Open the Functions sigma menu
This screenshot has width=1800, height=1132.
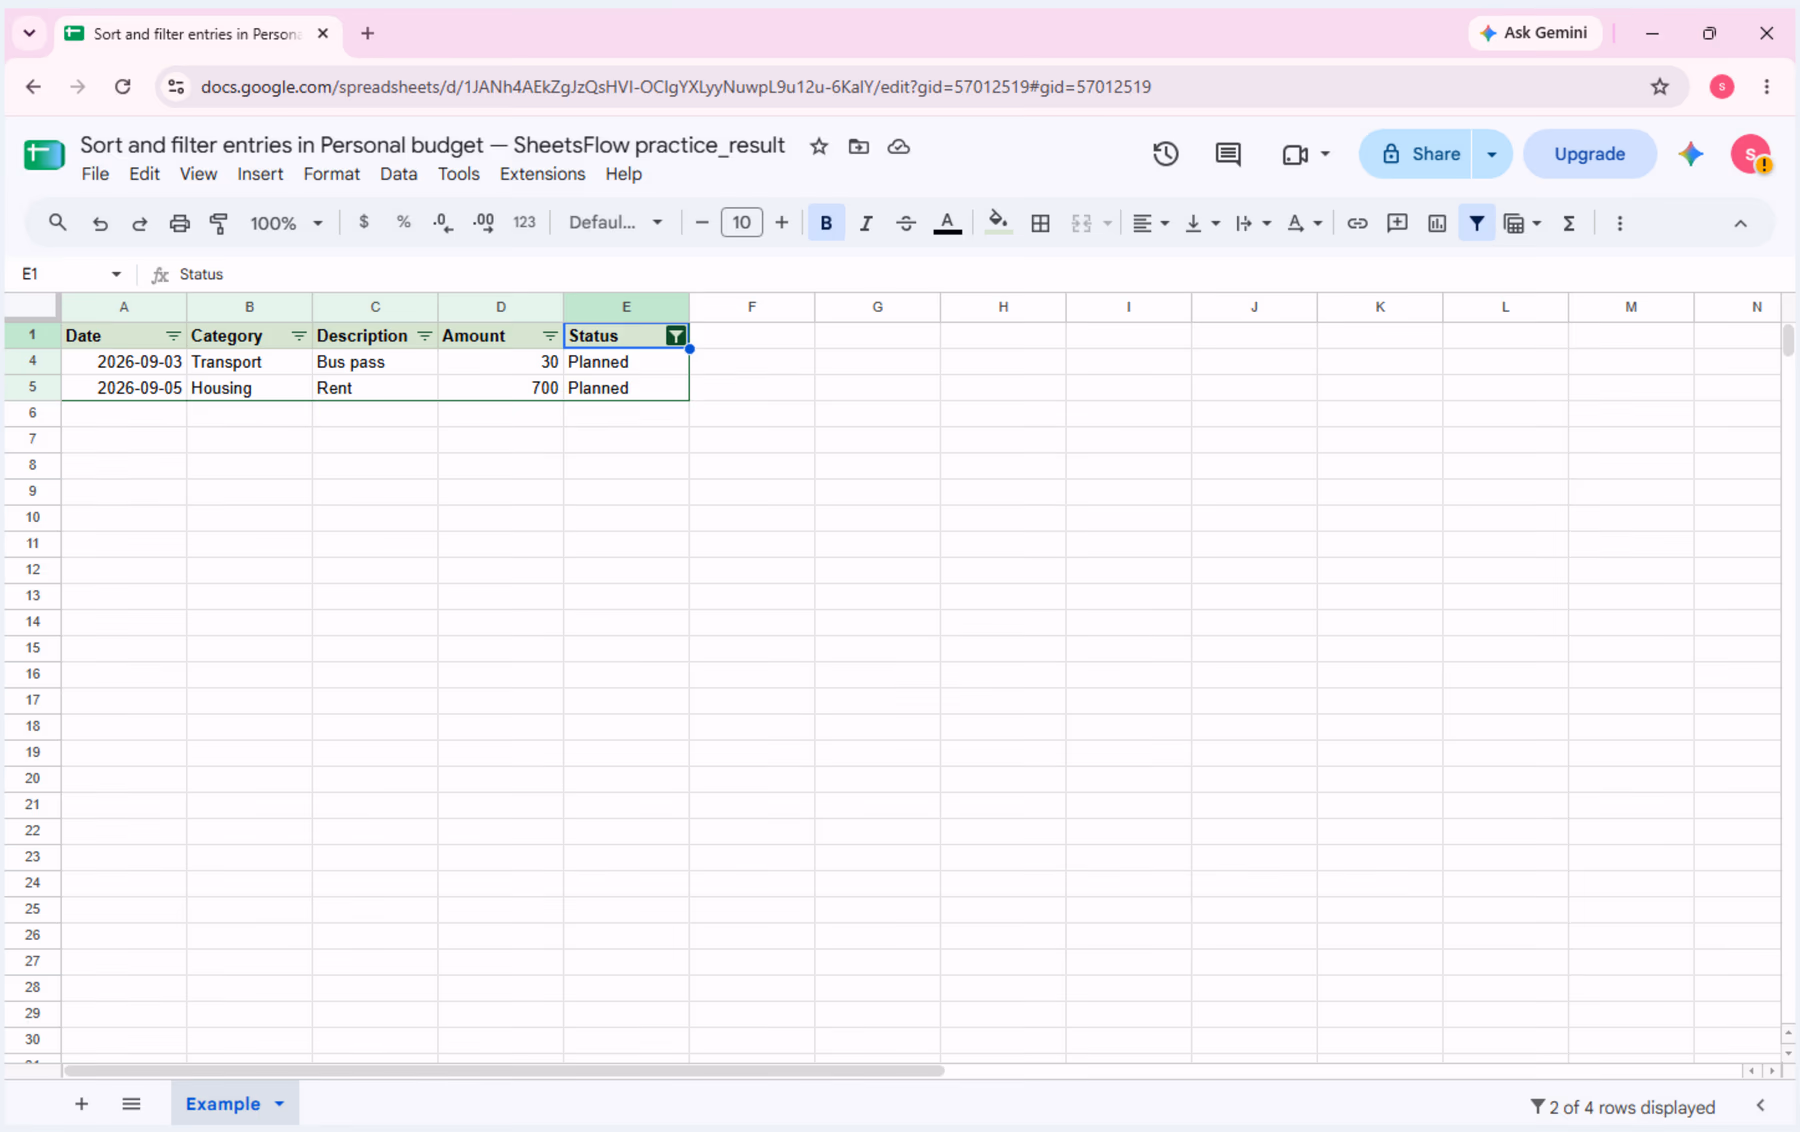coord(1569,223)
